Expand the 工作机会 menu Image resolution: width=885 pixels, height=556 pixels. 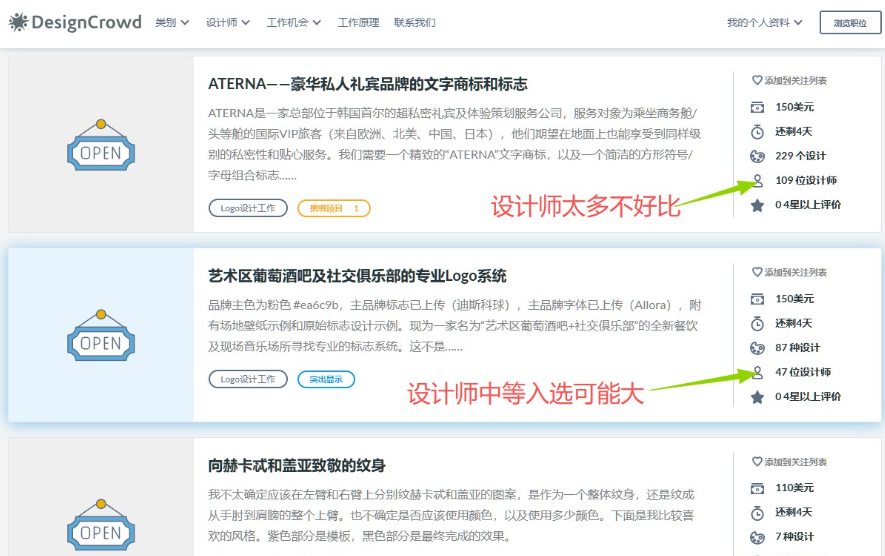click(x=293, y=23)
